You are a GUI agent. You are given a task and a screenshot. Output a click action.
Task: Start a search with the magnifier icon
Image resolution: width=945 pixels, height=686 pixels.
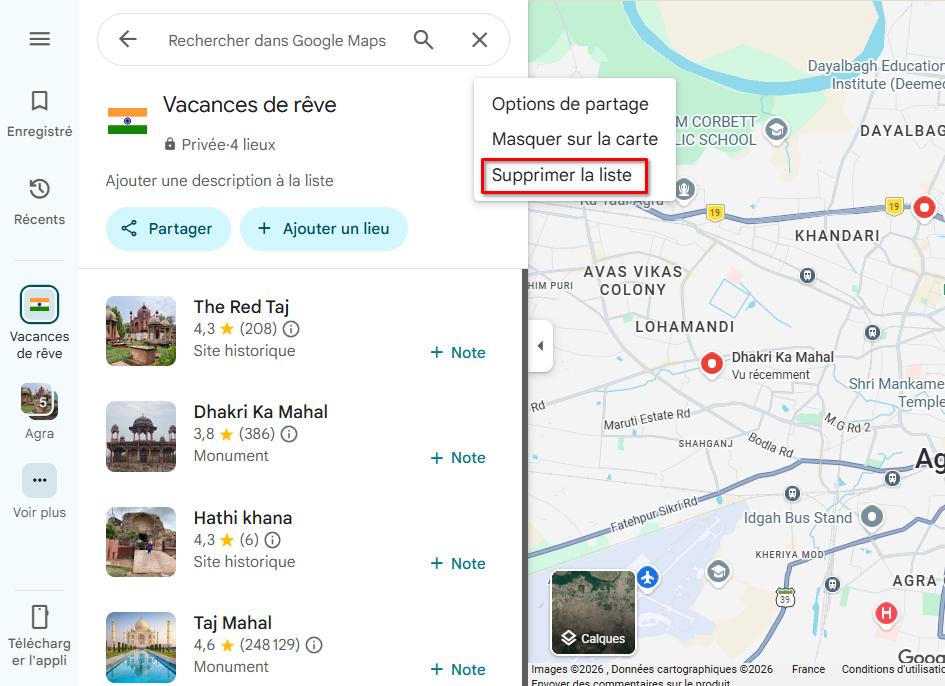pos(423,40)
